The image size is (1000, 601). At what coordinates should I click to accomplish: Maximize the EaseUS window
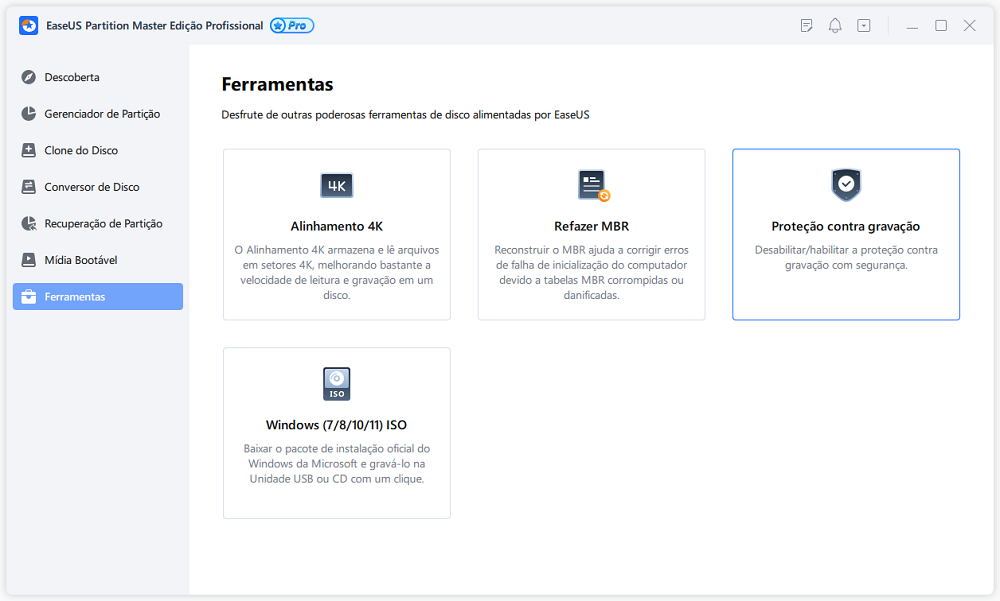[941, 26]
